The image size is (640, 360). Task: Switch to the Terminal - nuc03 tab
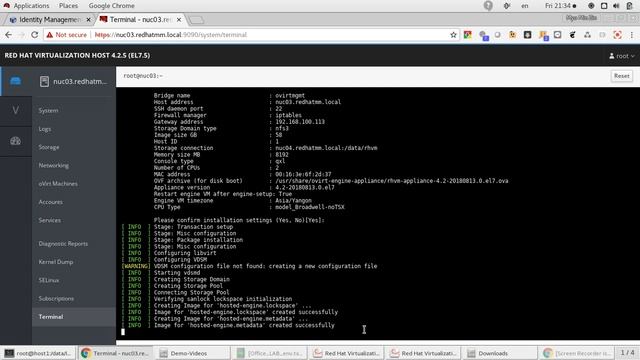pos(141,20)
